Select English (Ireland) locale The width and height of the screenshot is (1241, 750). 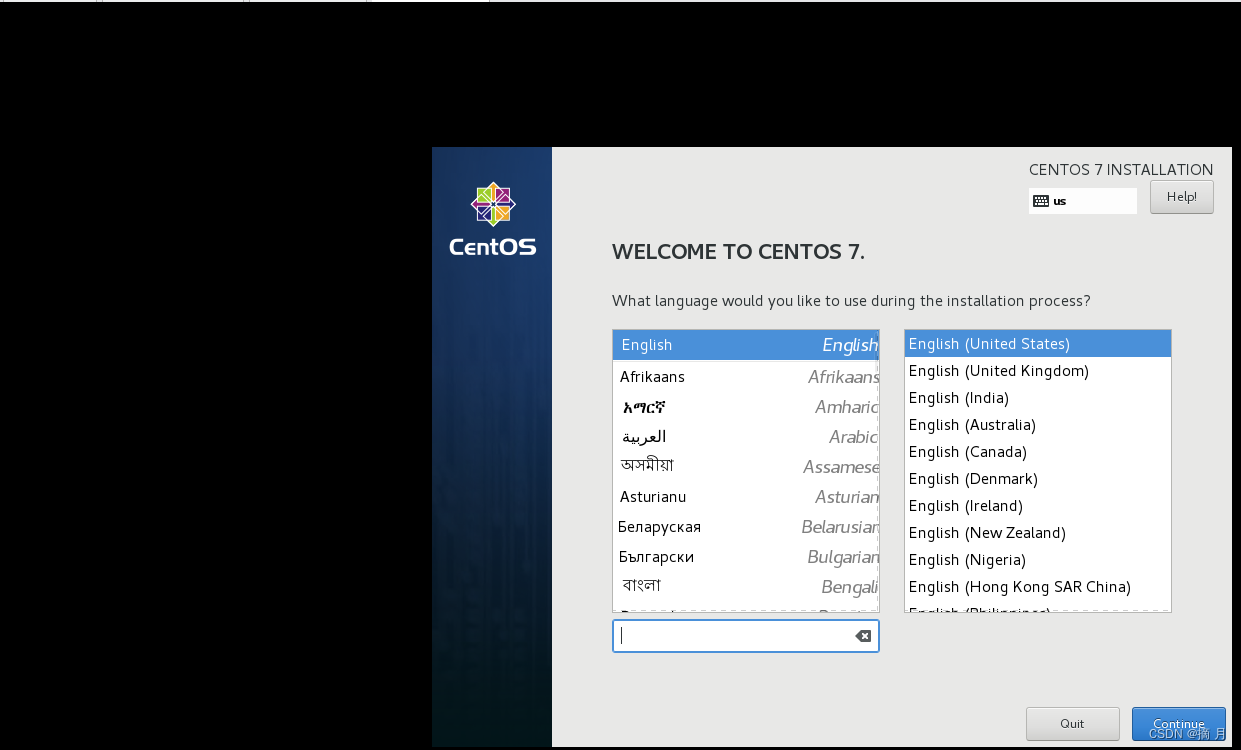pyautogui.click(x=1038, y=506)
